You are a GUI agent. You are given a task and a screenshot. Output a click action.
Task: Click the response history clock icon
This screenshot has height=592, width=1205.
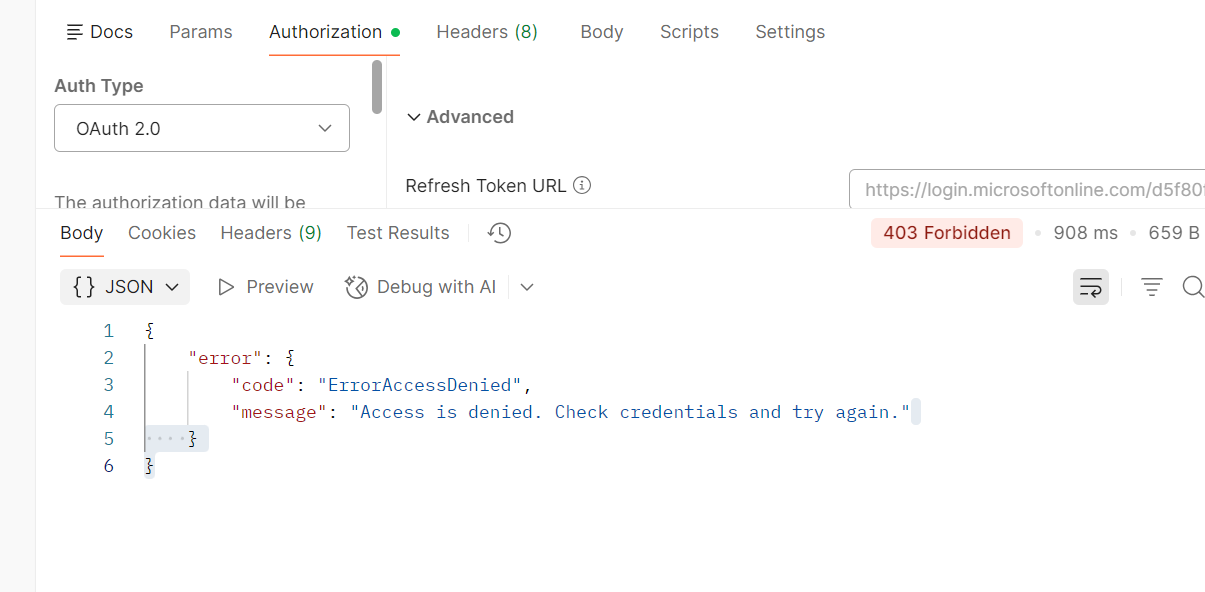(x=499, y=233)
